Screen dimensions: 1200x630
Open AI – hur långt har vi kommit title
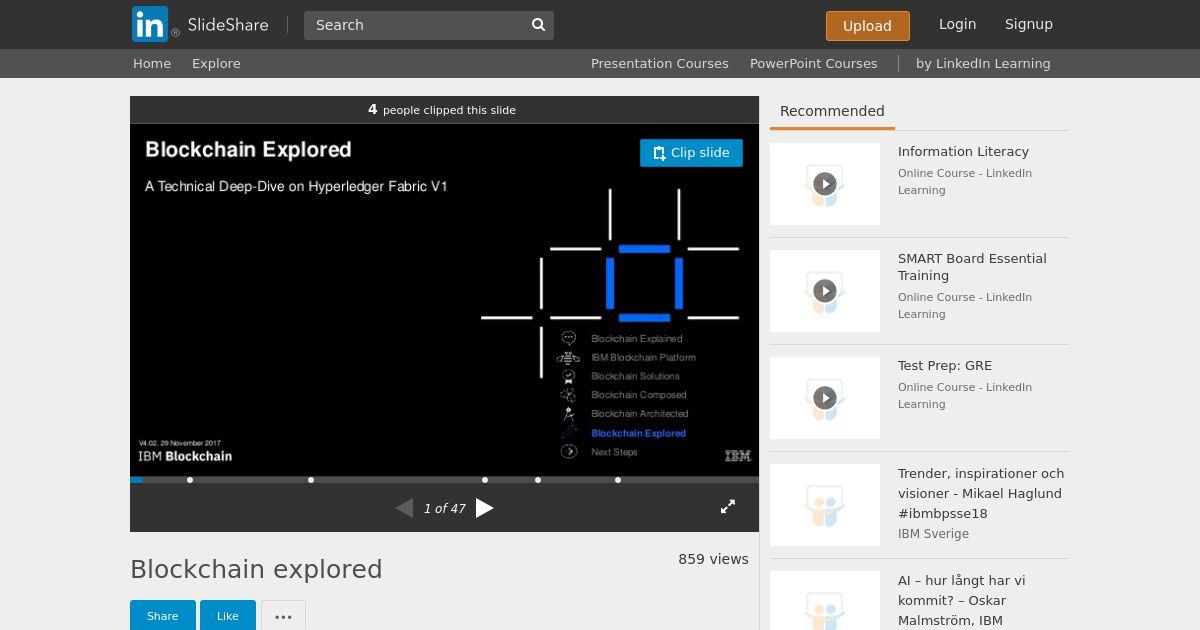coord(961,600)
